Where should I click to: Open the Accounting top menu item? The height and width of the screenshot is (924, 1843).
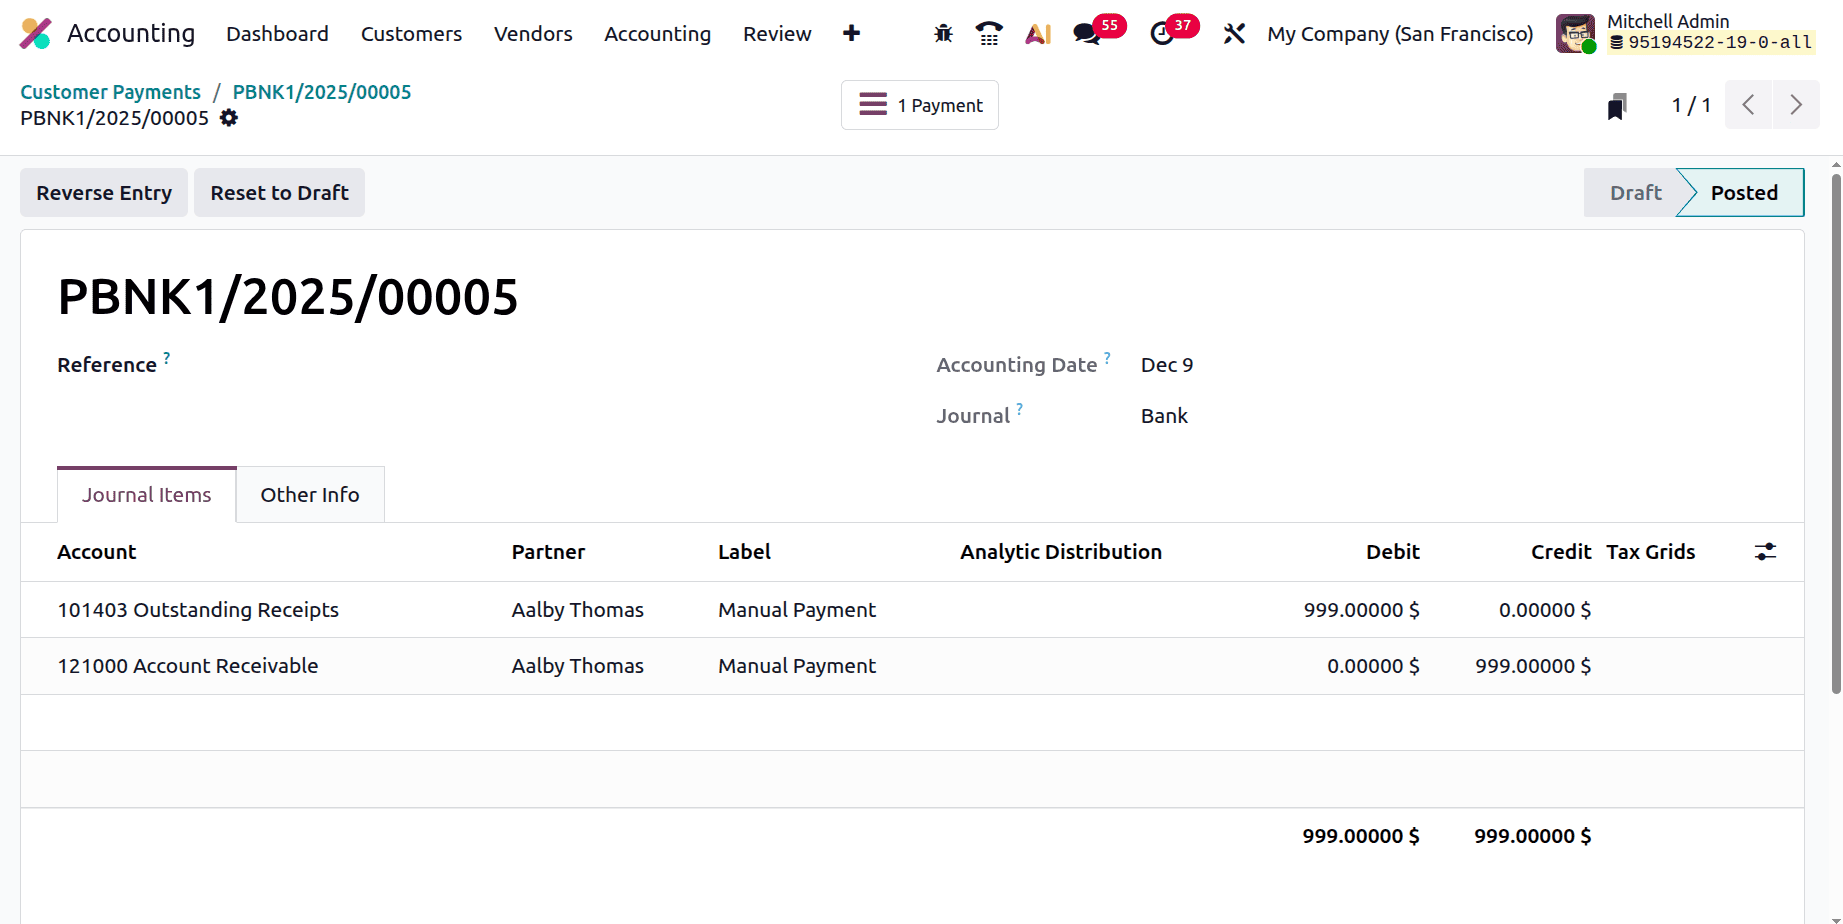click(x=657, y=34)
